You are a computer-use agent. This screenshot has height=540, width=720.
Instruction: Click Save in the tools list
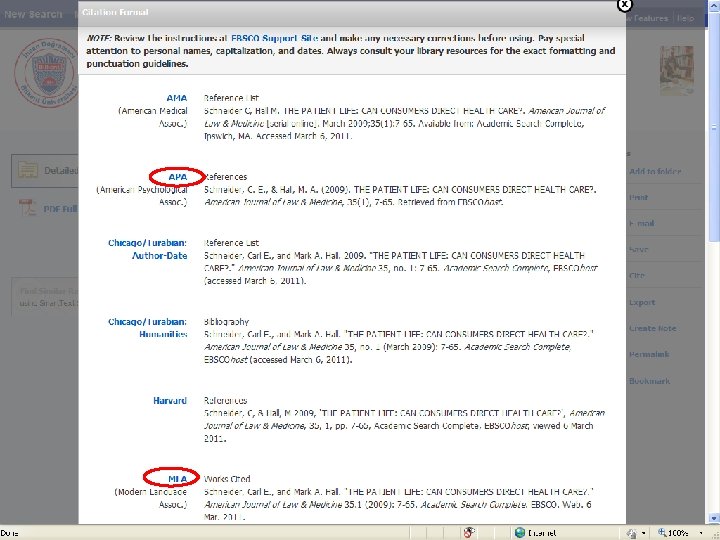click(x=638, y=250)
